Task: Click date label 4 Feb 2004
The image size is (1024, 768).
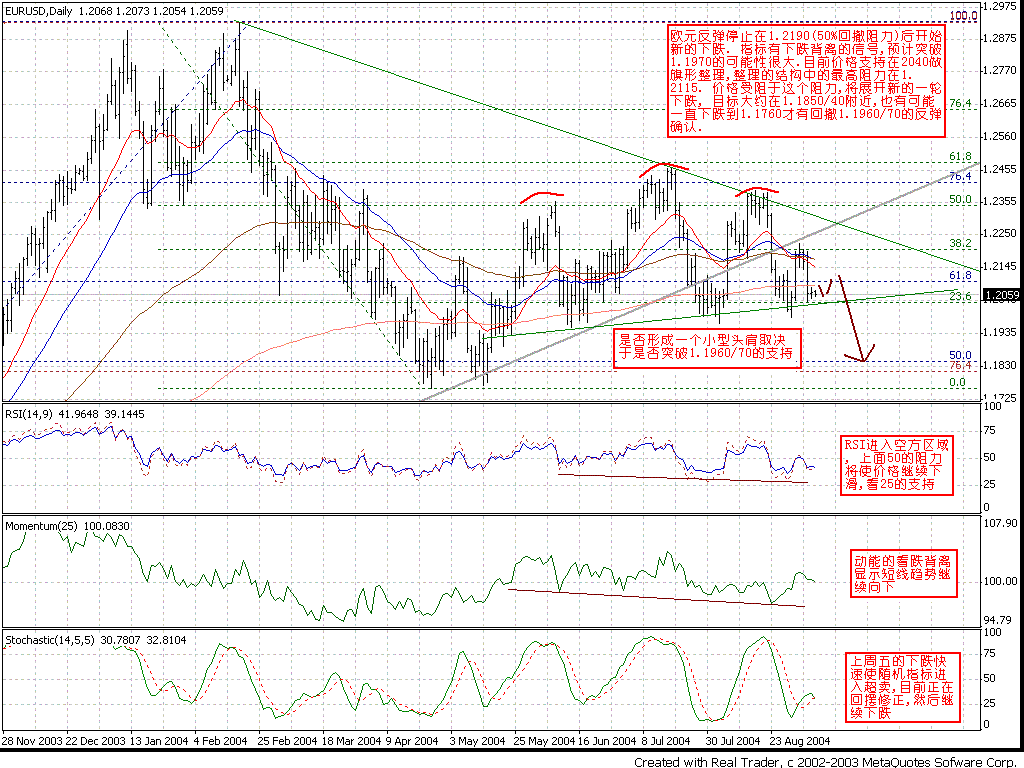Action: 220,741
